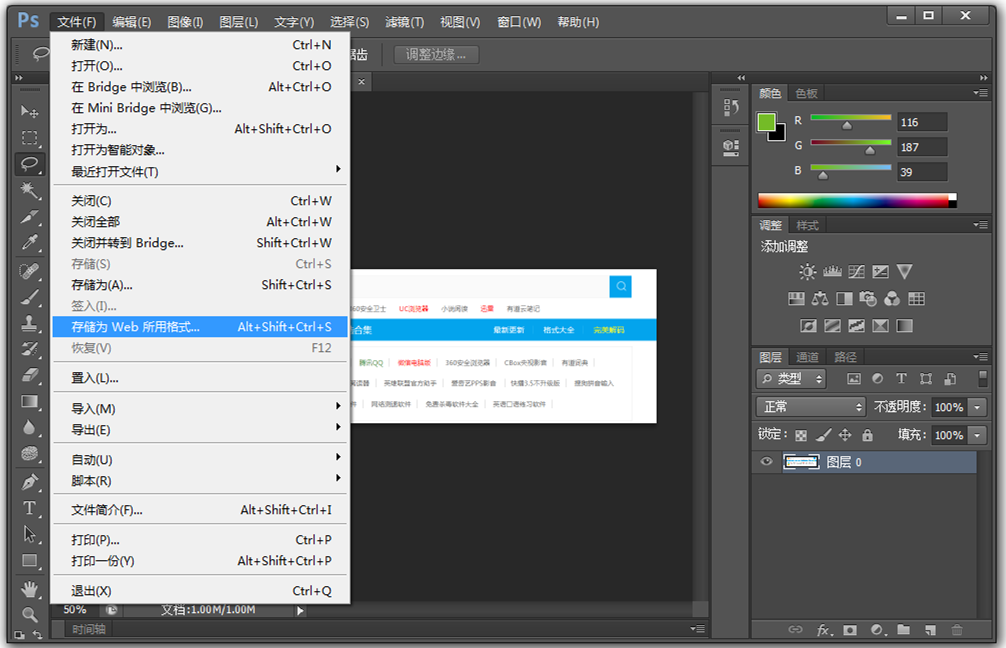Image resolution: width=1006 pixels, height=648 pixels.
Task: Switch to the 路径 tab
Action: click(x=845, y=357)
